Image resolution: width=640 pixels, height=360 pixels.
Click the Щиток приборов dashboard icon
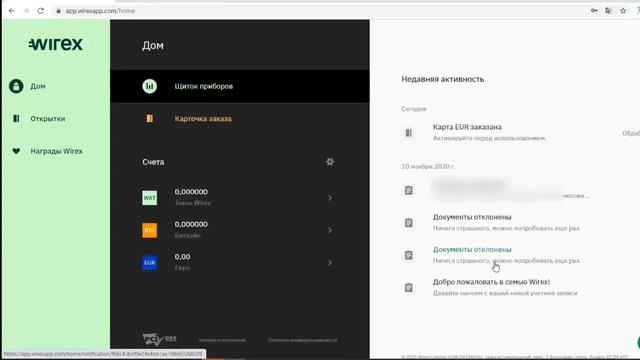coord(149,86)
